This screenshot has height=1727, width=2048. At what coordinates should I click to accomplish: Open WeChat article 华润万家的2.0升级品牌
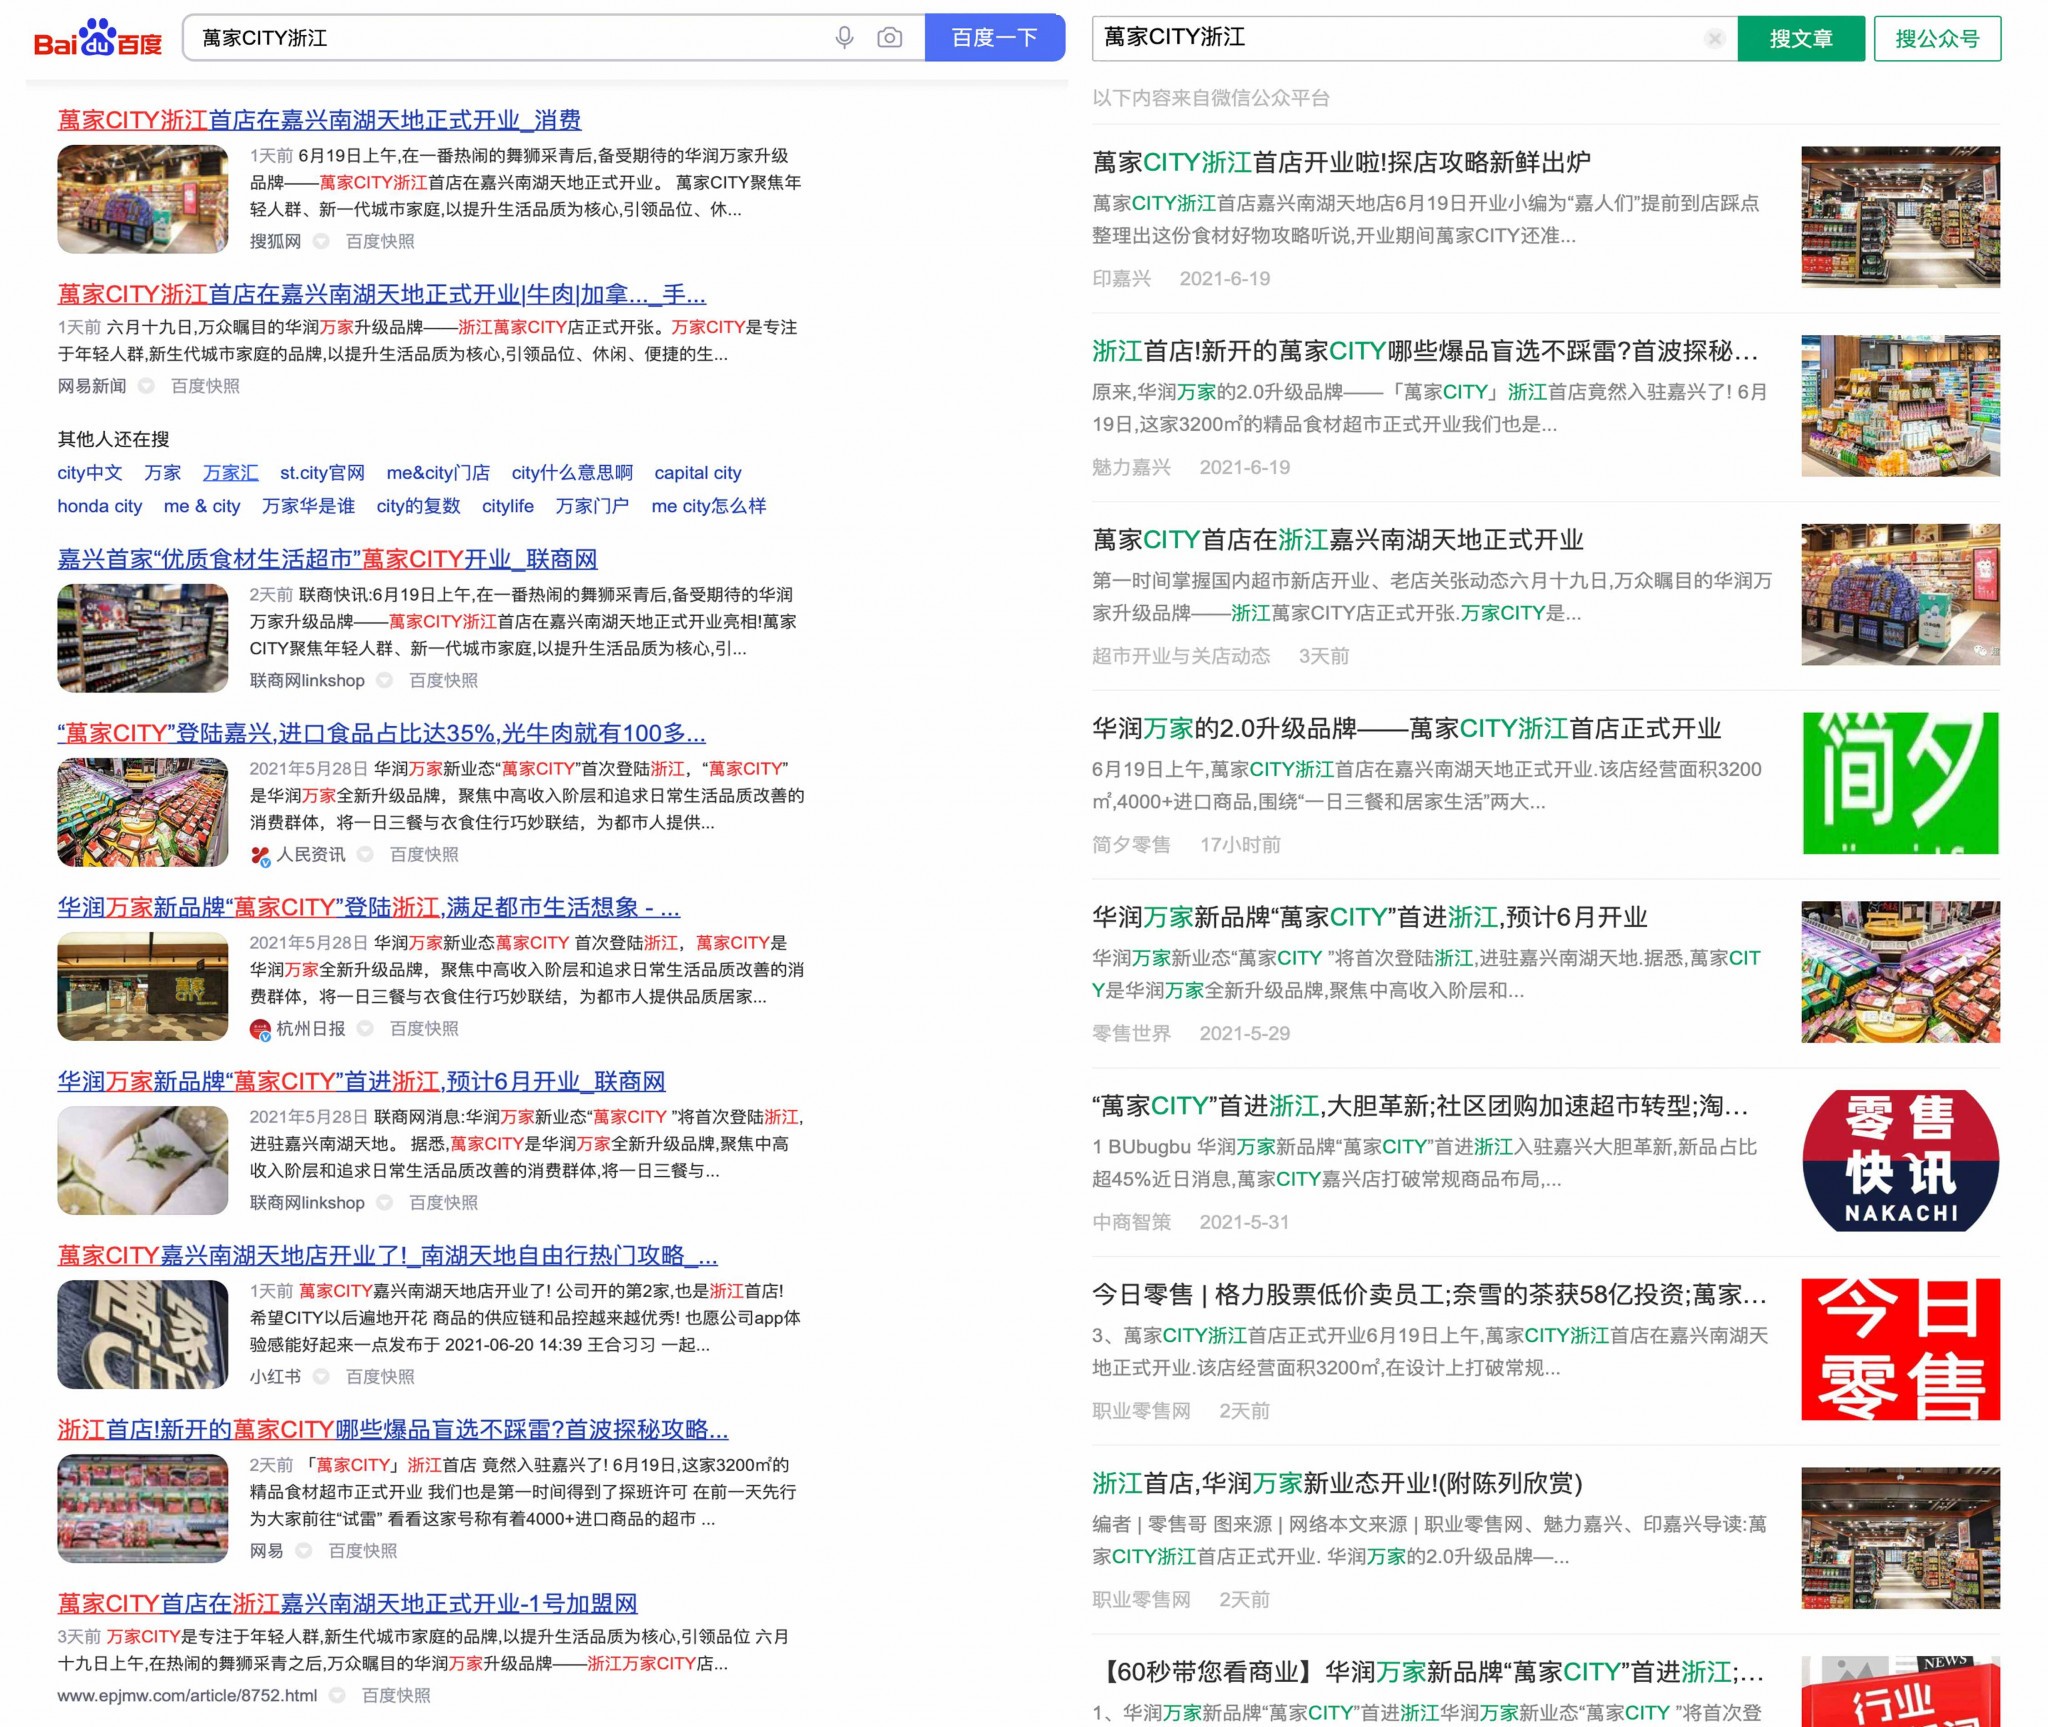tap(1406, 729)
